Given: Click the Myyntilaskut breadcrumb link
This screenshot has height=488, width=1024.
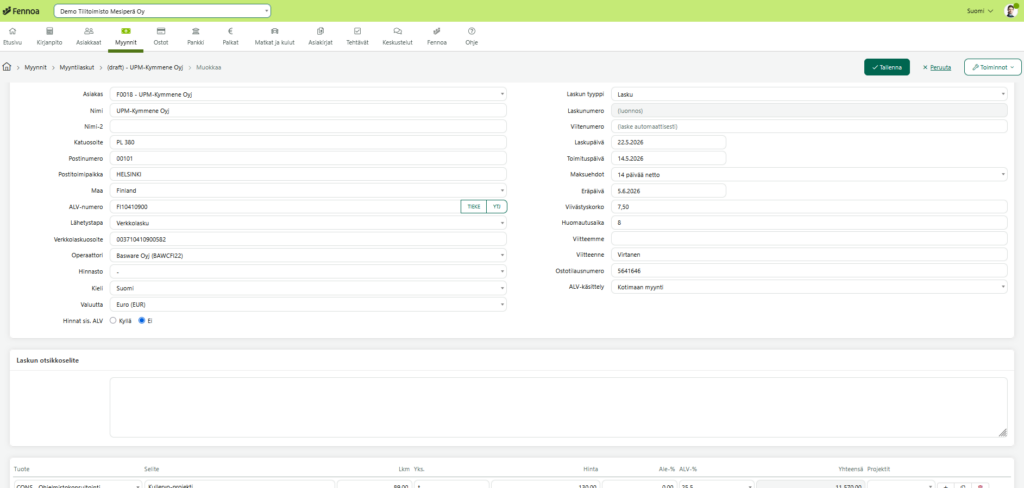Looking at the screenshot, I should (x=77, y=67).
